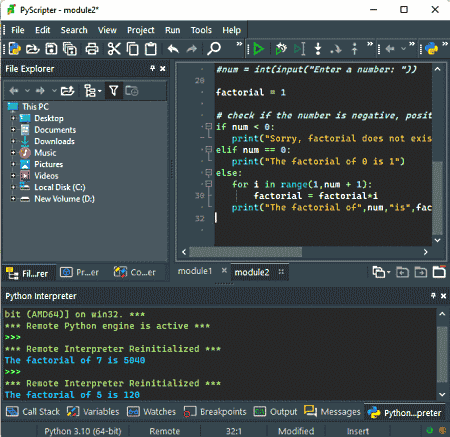
Task: Click the Undo arrow icon
Action: [173, 49]
